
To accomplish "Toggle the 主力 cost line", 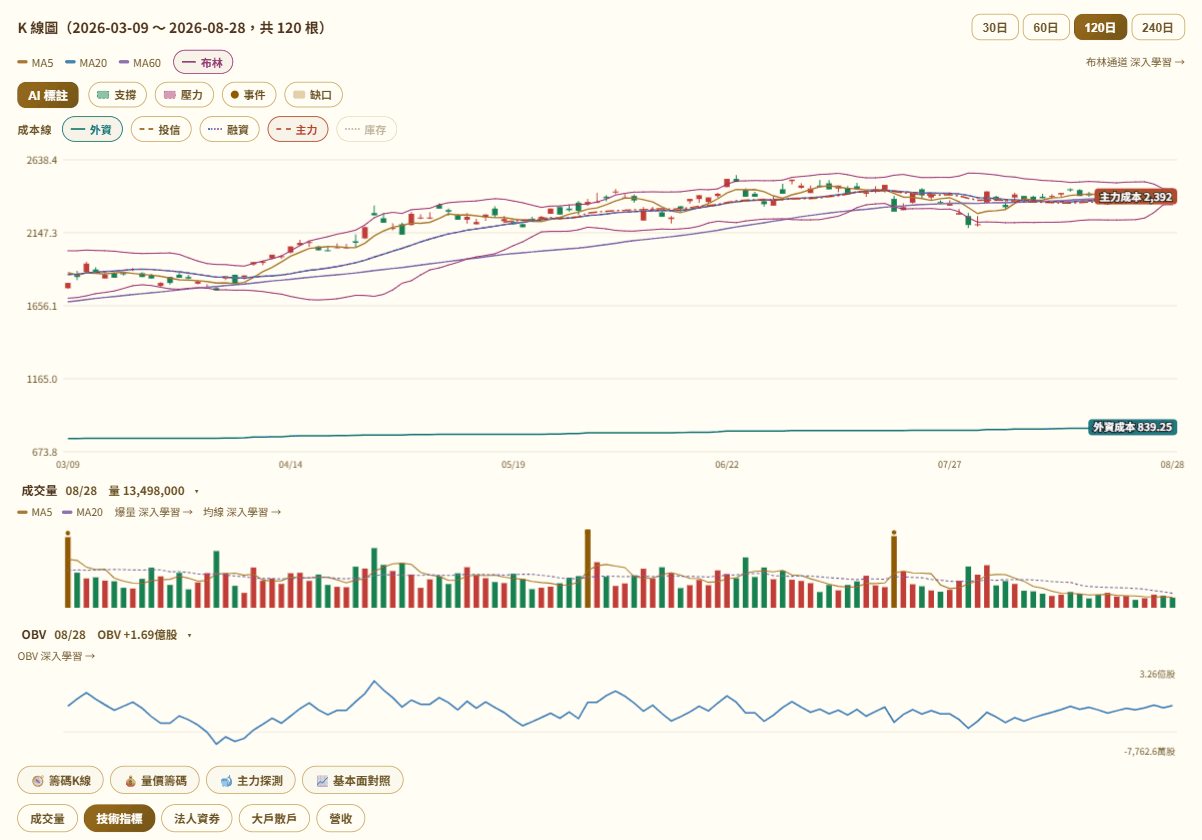I will (298, 129).
